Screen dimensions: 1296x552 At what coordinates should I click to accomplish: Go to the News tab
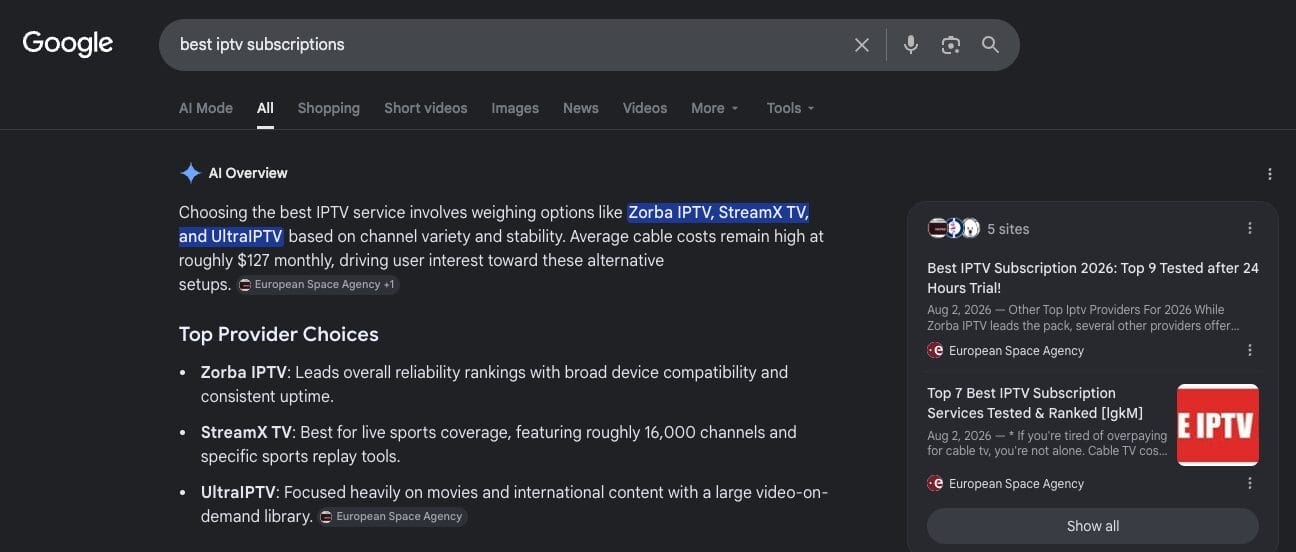point(580,108)
